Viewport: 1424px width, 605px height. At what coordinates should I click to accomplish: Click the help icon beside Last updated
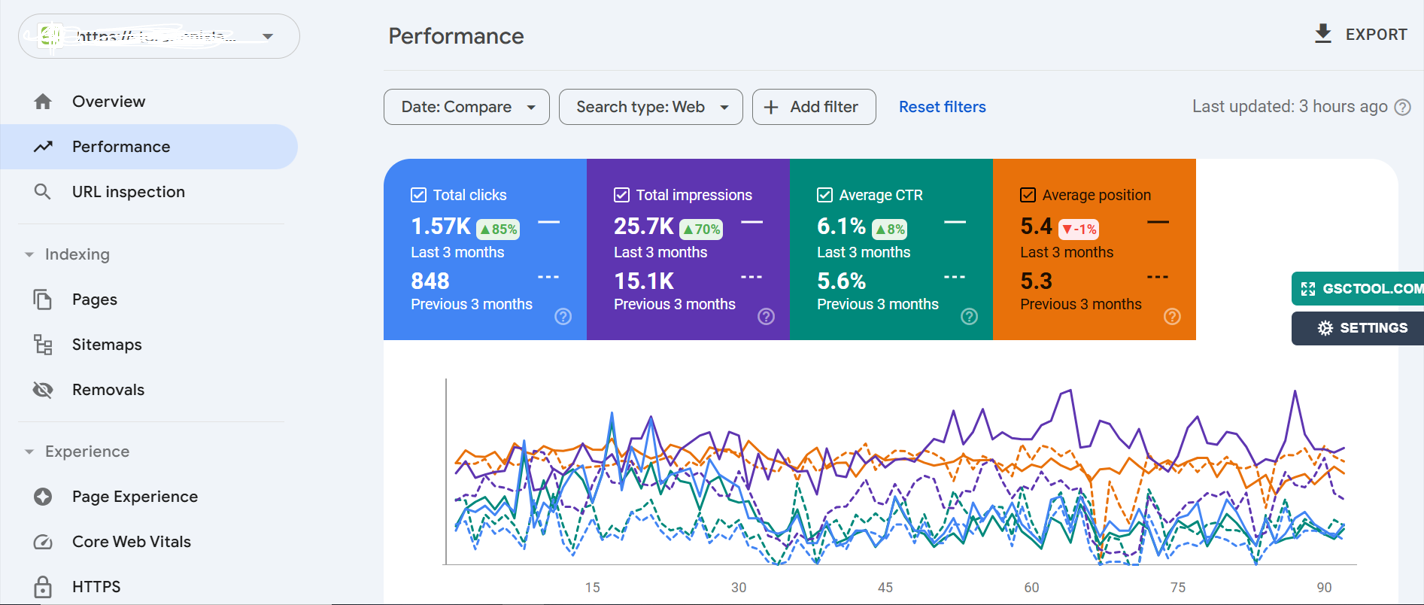[1403, 107]
